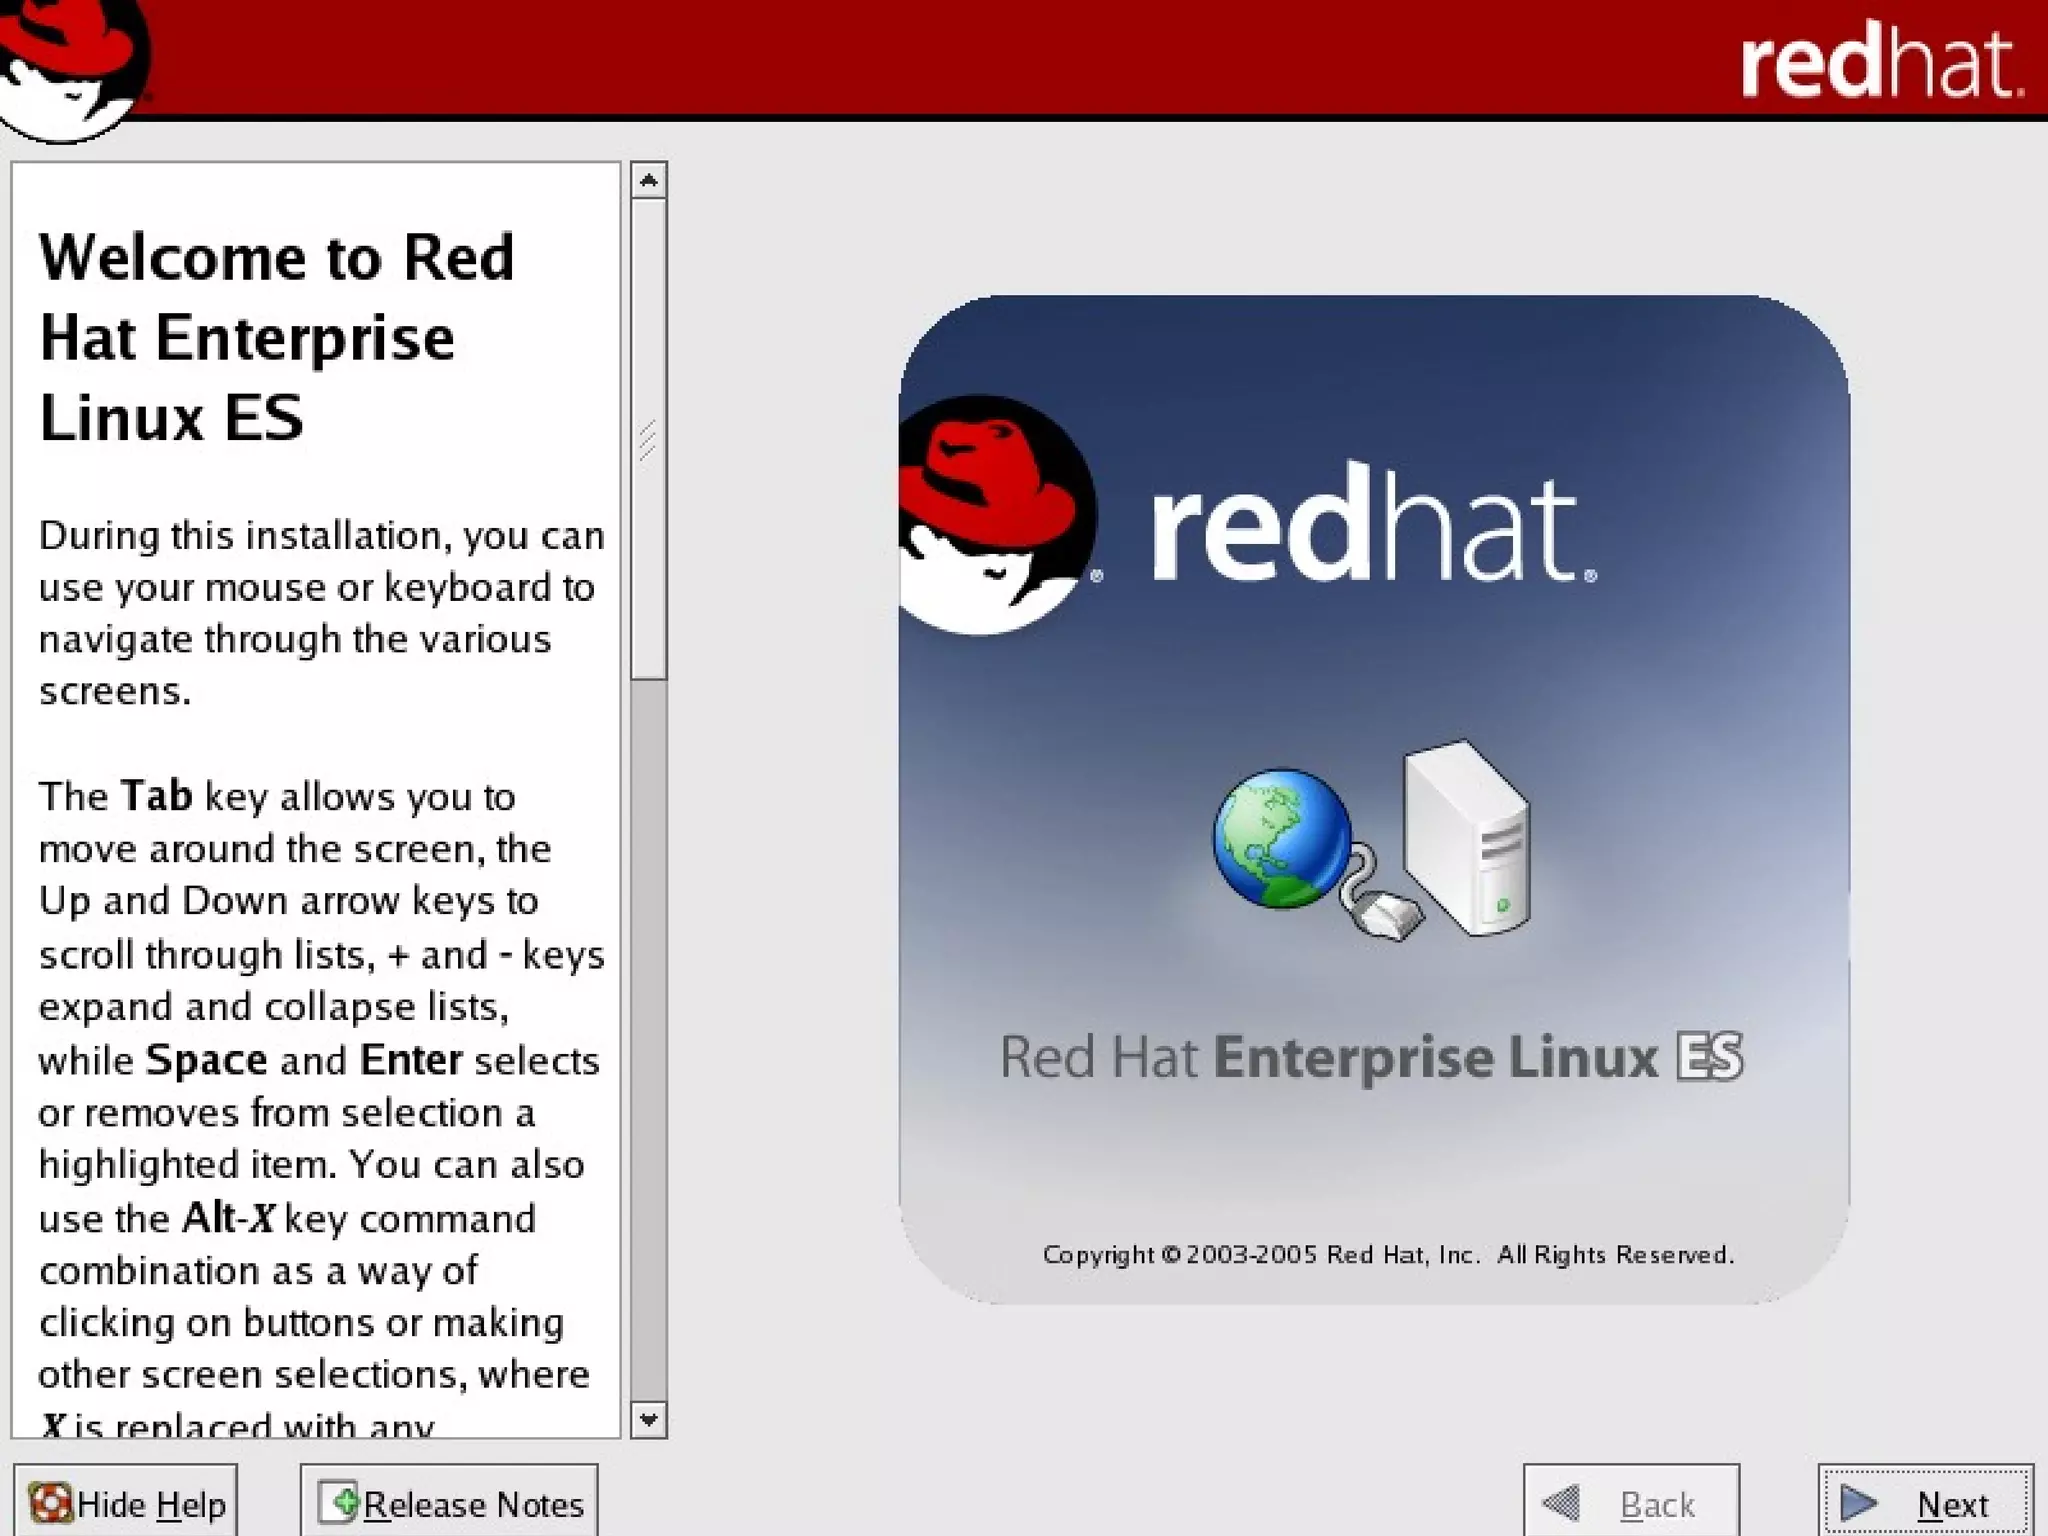The image size is (2048, 1536).
Task: Click the globe icon in the splash image
Action: coord(1281,838)
